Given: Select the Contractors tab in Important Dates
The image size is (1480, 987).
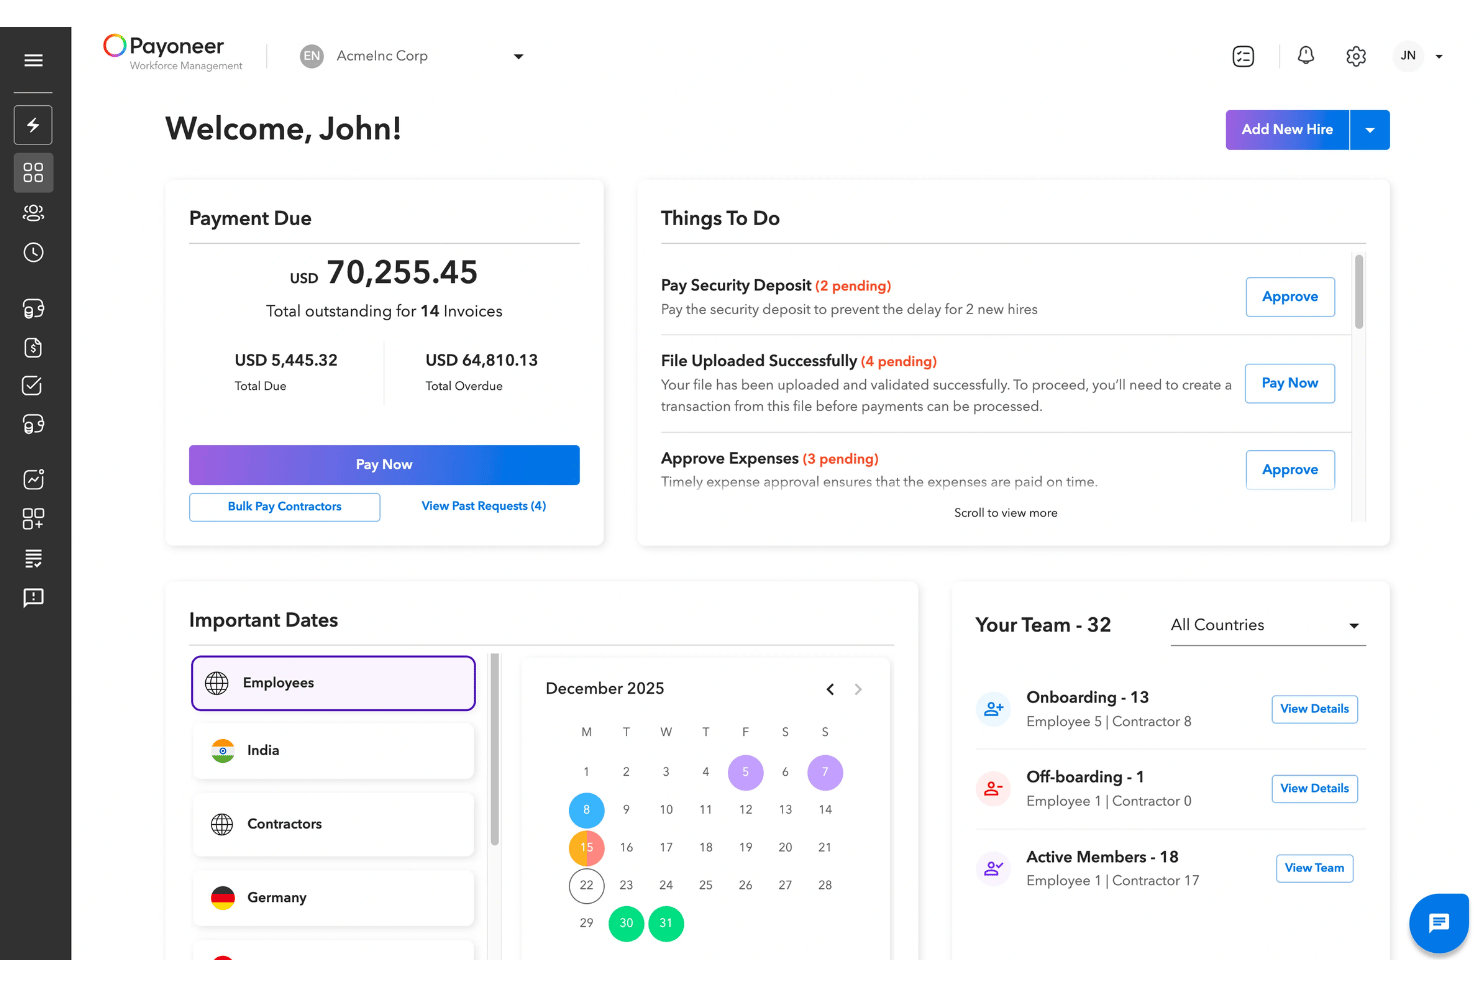Looking at the screenshot, I should 333,824.
